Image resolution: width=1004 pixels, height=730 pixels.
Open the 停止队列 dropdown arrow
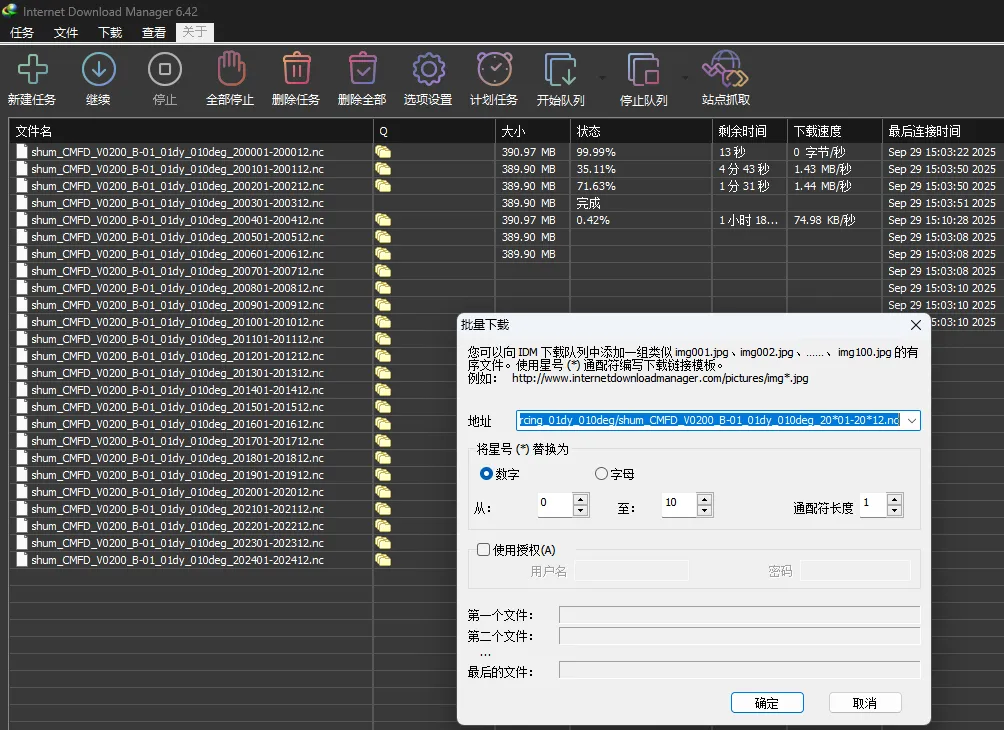coord(685,77)
